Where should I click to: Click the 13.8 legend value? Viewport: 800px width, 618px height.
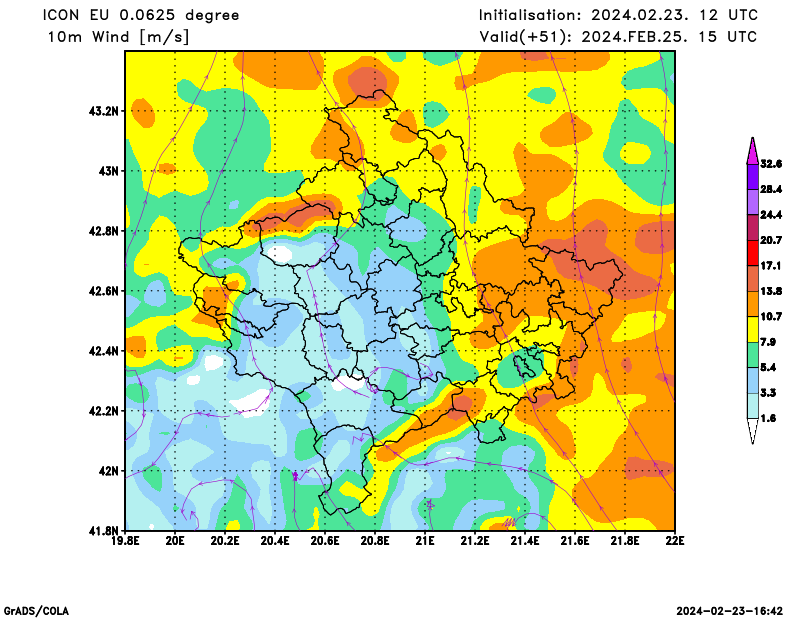[771, 291]
